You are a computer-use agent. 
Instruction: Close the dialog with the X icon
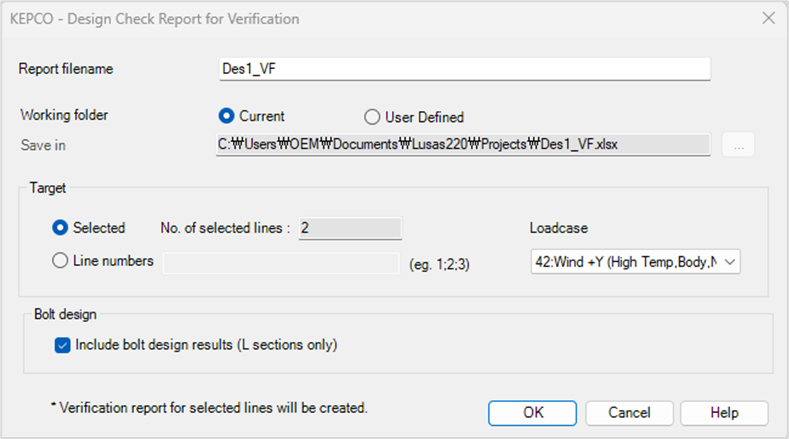[768, 18]
